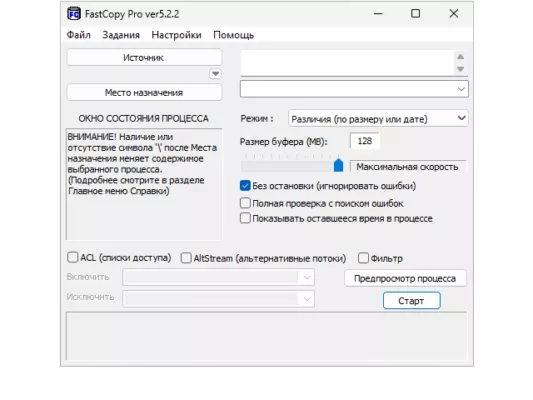This screenshot has width=533, height=400.
Task: Maximize the FastCopy window
Action: click(x=415, y=14)
